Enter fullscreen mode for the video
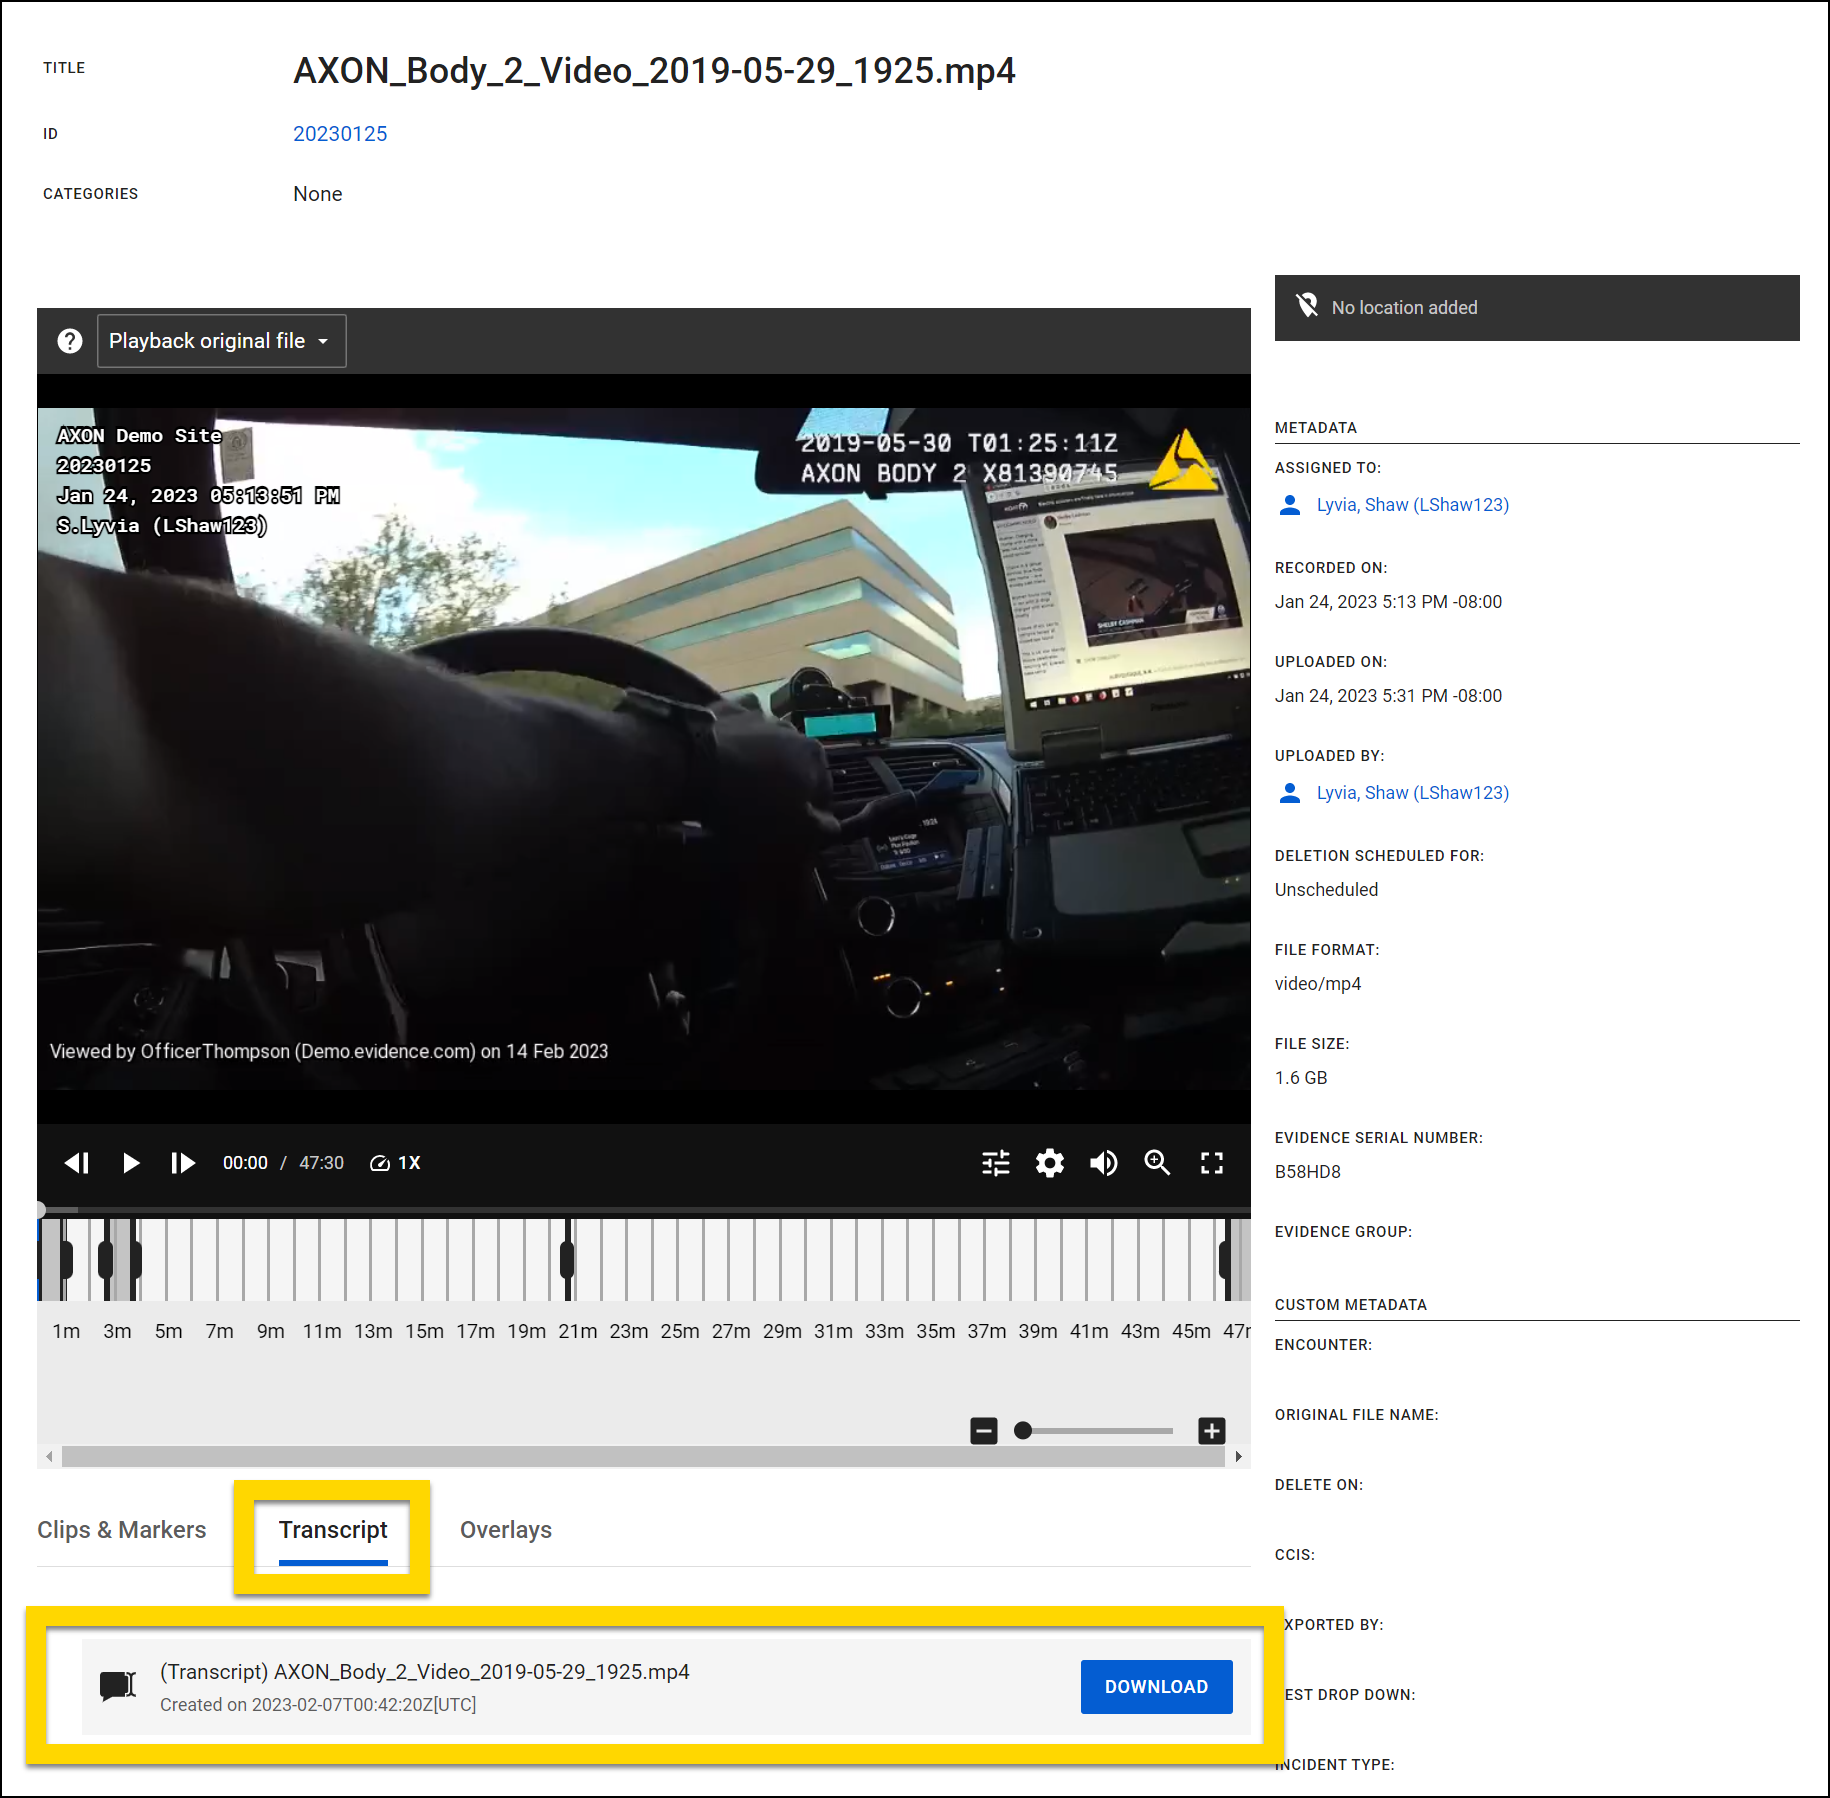This screenshot has height=1798, width=1830. tap(1211, 1162)
